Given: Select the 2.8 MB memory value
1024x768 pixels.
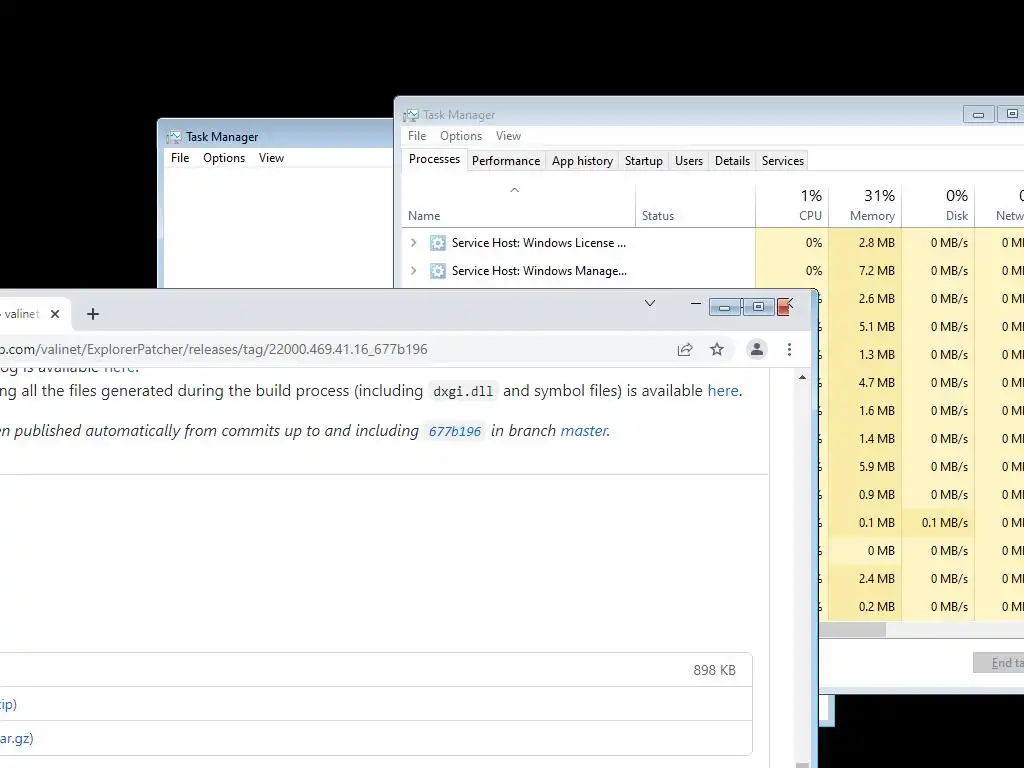Looking at the screenshot, I should 876,243.
